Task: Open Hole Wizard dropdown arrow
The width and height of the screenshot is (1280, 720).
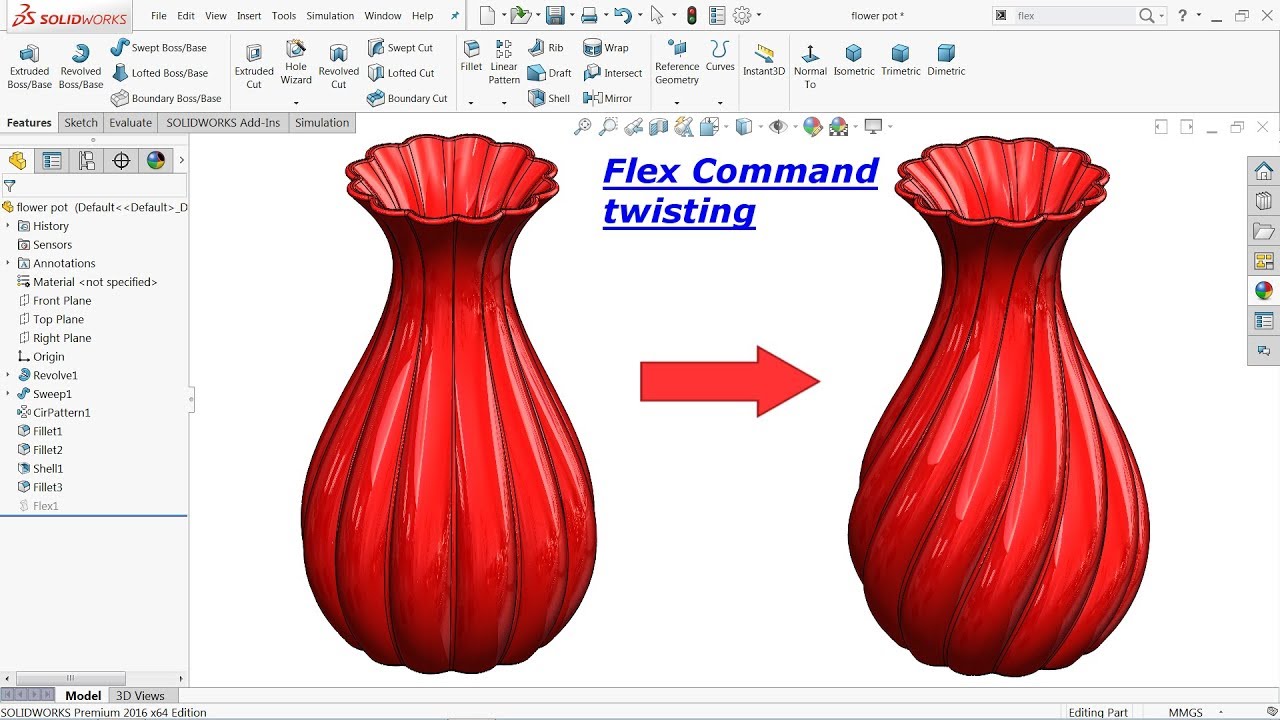Action: tap(296, 102)
